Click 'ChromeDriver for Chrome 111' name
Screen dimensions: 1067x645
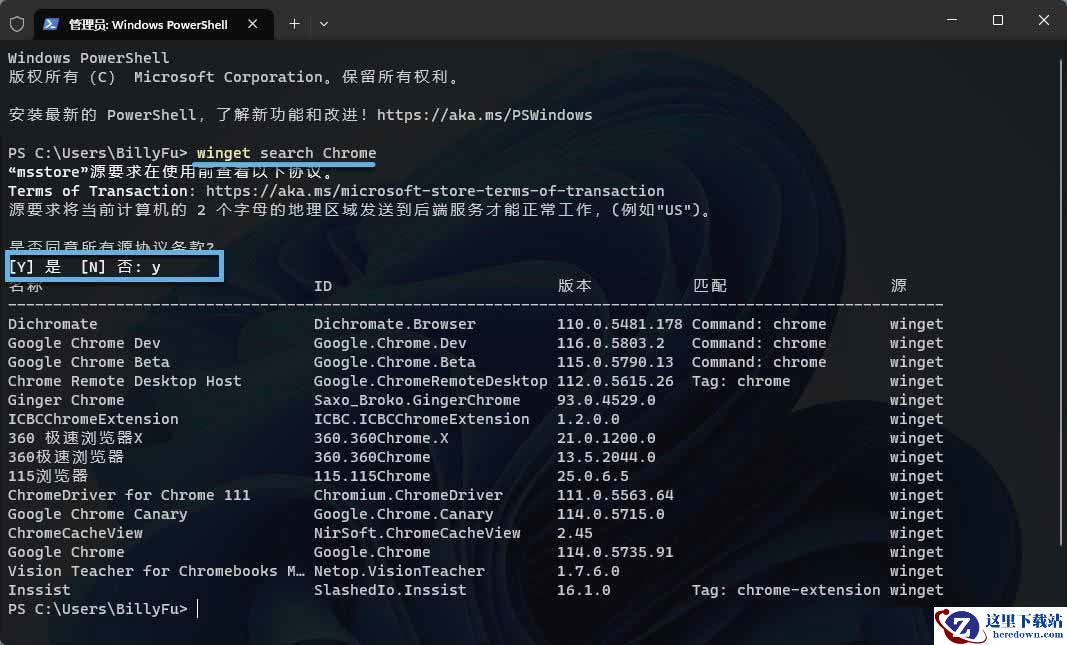pos(129,495)
